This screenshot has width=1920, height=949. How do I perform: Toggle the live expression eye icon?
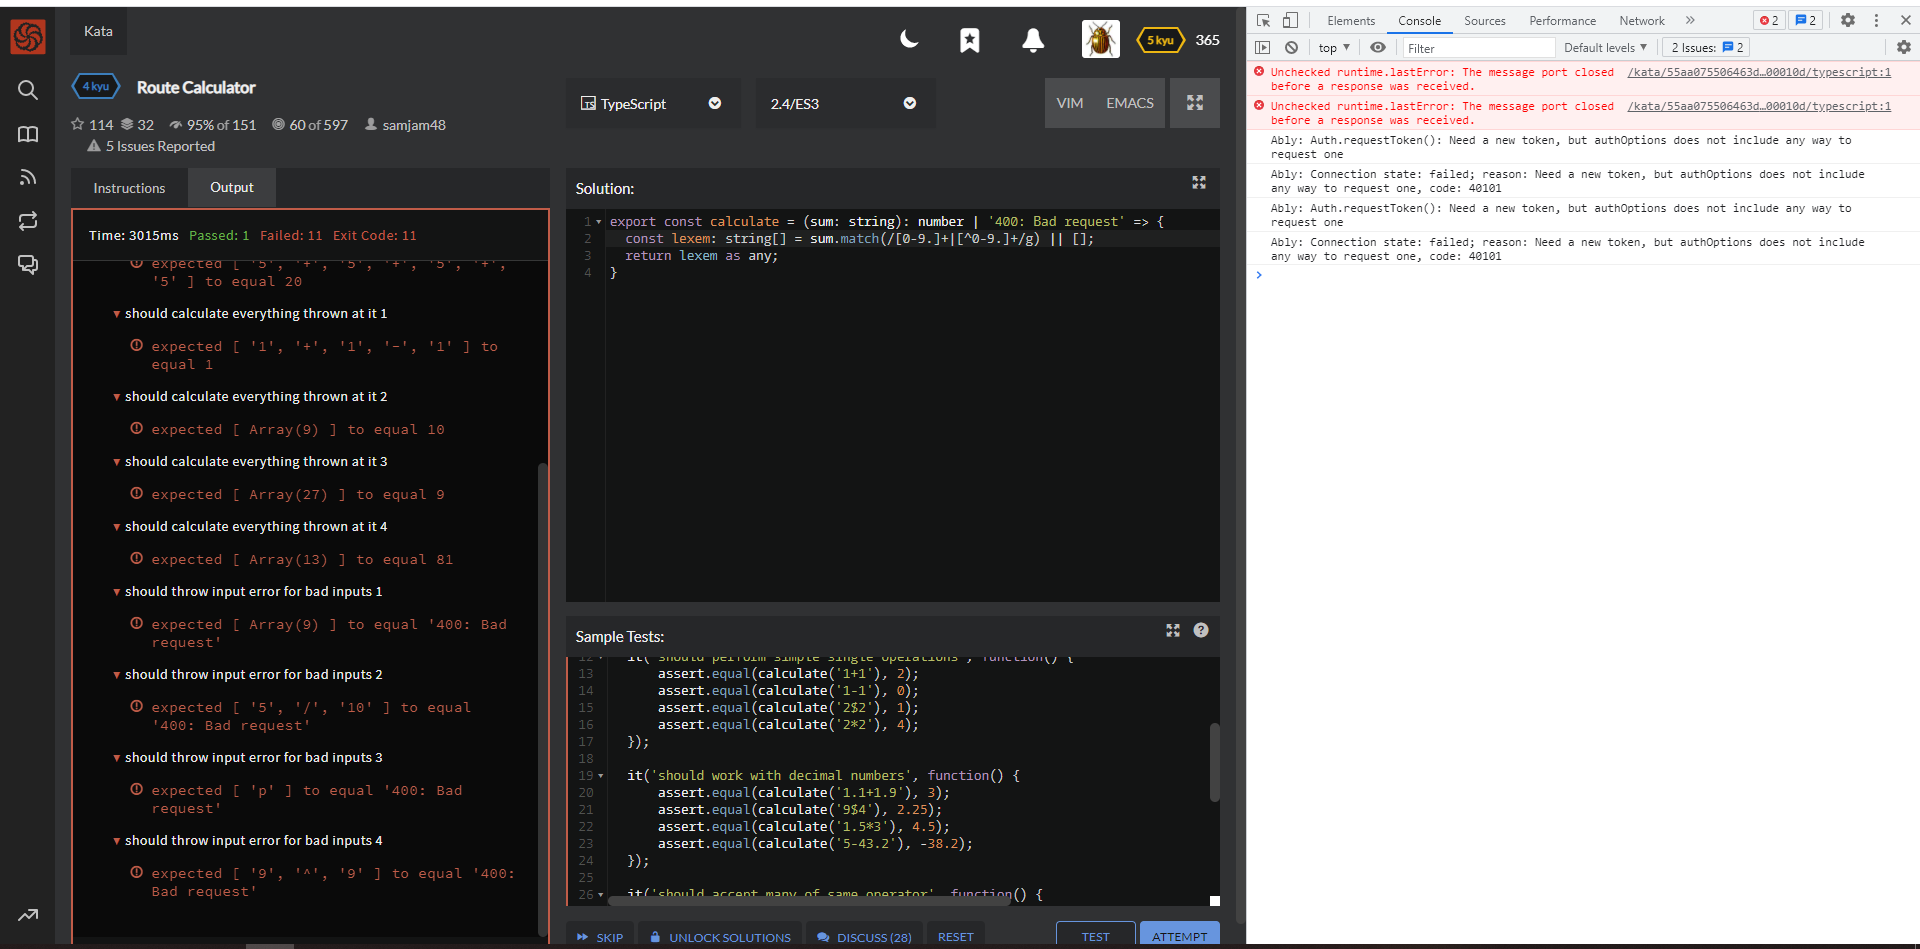pos(1377,47)
